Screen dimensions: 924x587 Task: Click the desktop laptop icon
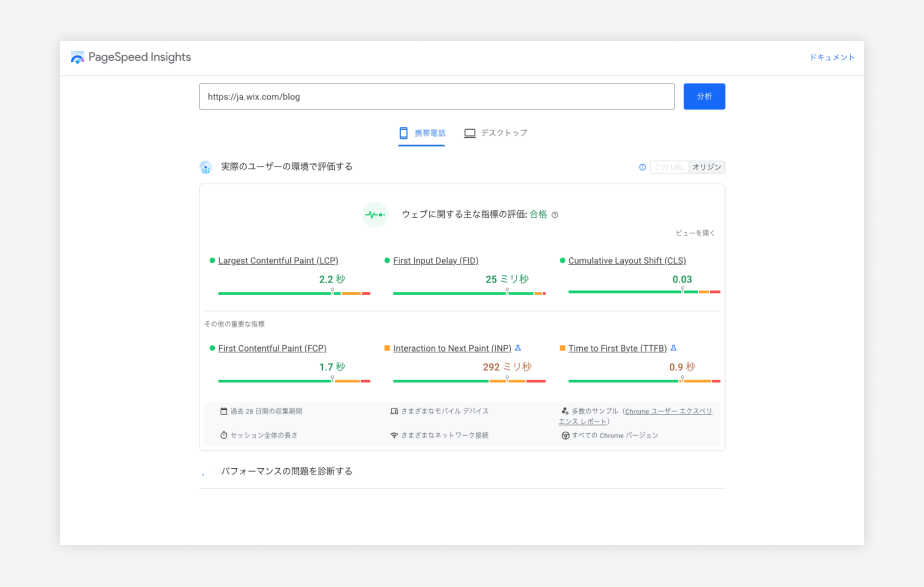pyautogui.click(x=470, y=134)
